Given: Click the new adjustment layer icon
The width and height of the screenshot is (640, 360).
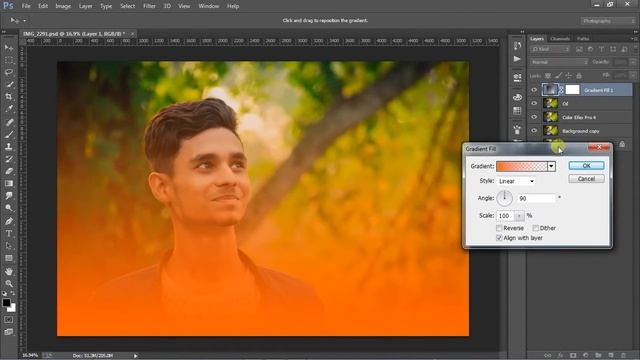Looking at the screenshot, I should point(586,356).
